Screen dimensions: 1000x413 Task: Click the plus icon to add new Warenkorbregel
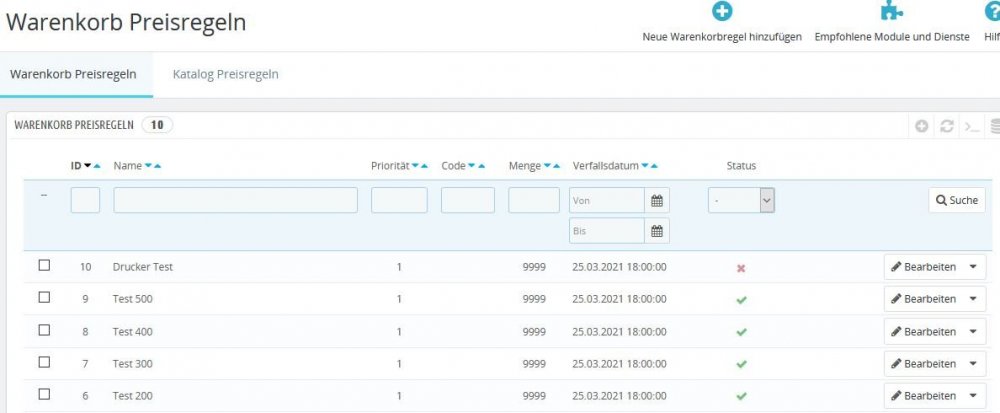(722, 11)
